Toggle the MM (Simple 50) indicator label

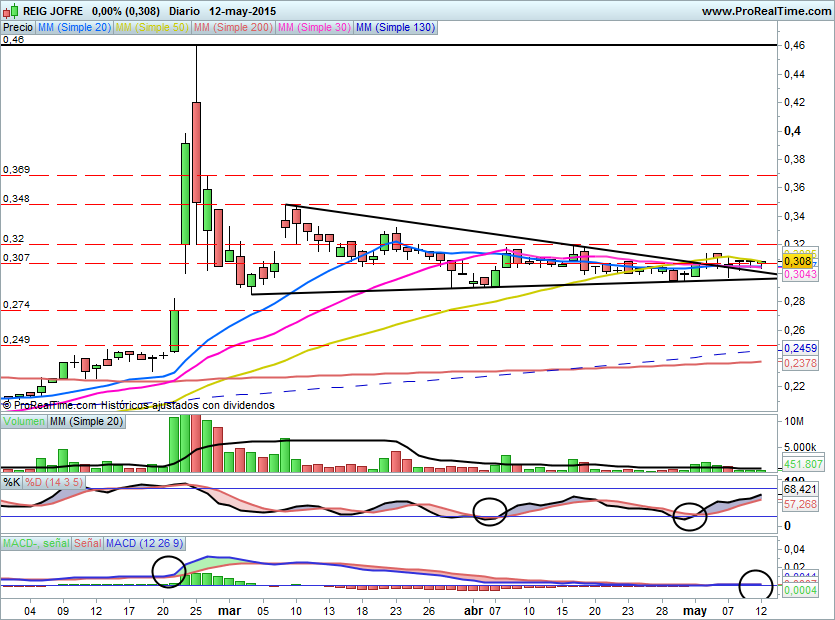[151, 28]
